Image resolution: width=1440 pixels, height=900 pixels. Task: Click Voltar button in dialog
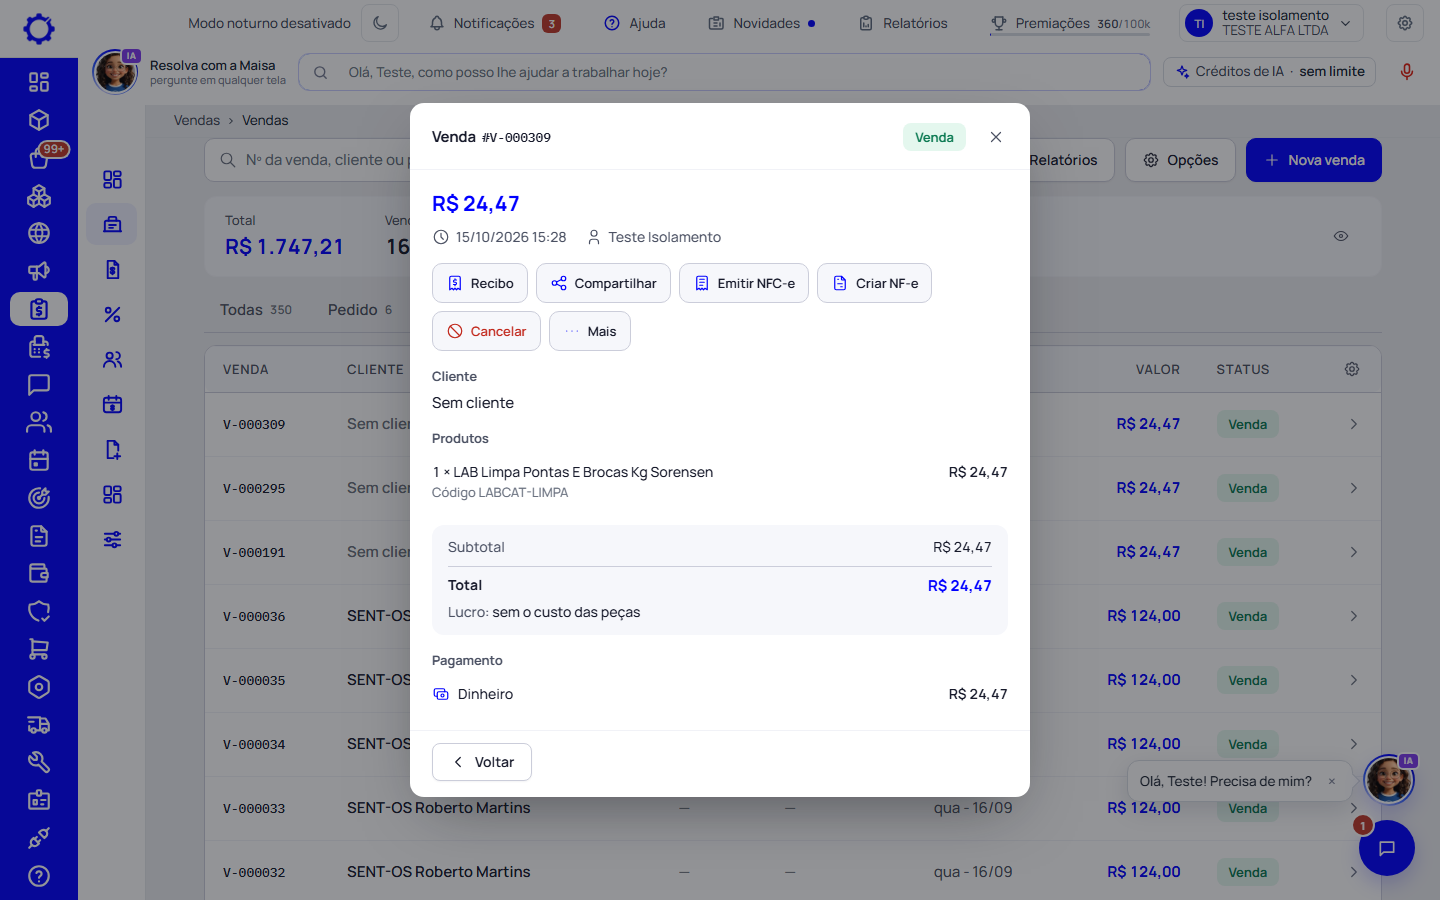(x=482, y=762)
